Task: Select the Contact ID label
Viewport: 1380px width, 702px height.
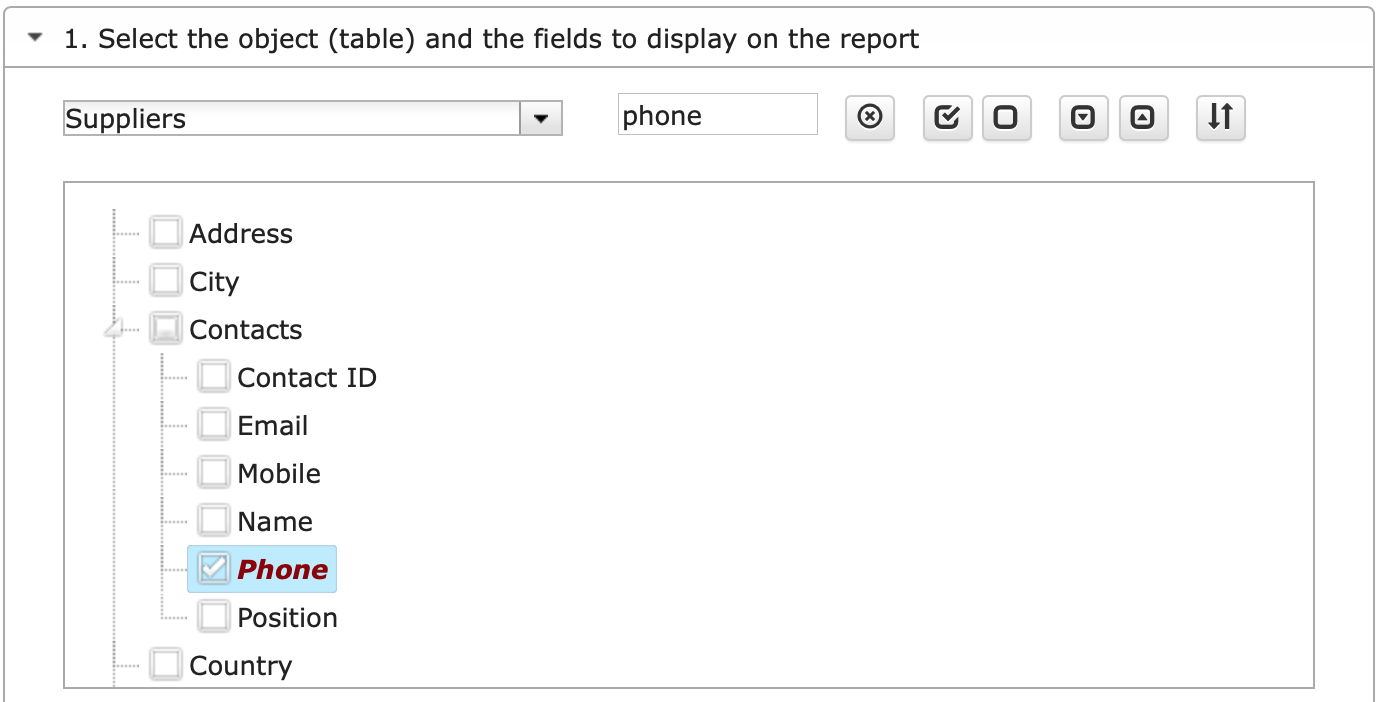Action: pyautogui.click(x=307, y=377)
